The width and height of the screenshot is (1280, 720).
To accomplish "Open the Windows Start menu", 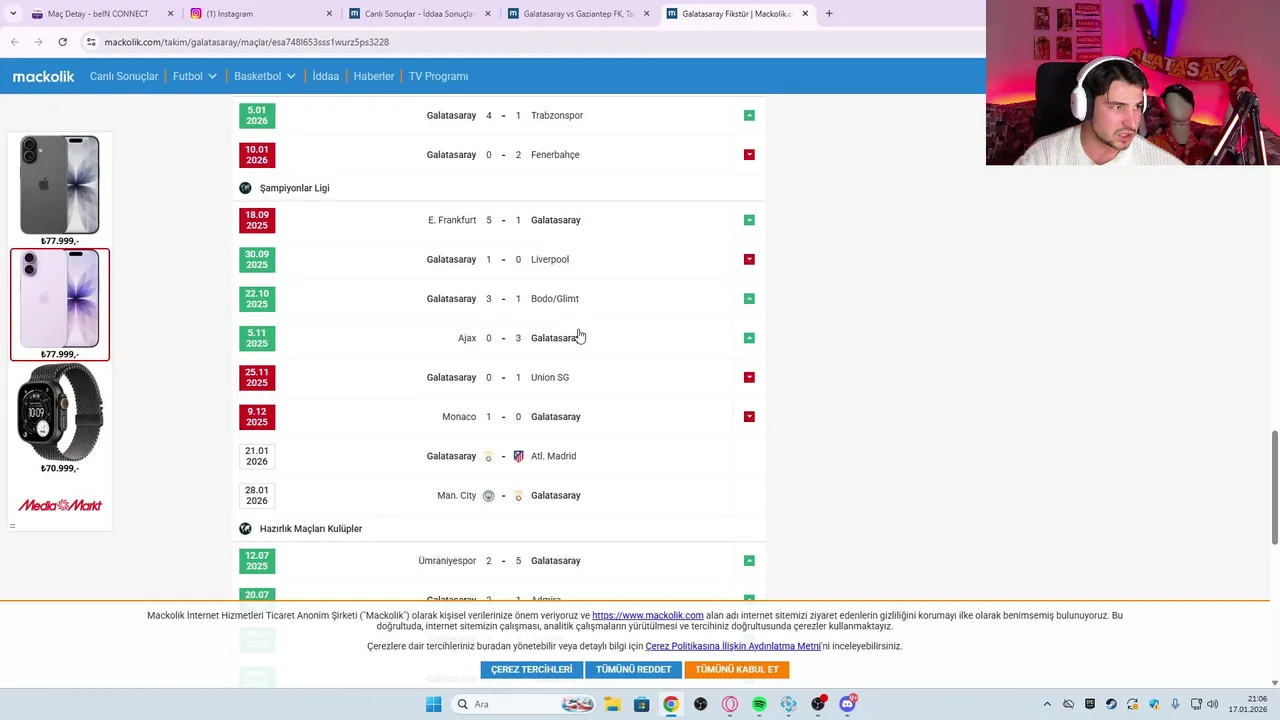I will tap(433, 704).
